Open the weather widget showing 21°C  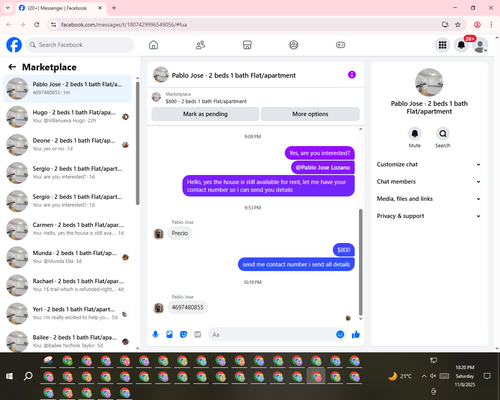(400, 376)
